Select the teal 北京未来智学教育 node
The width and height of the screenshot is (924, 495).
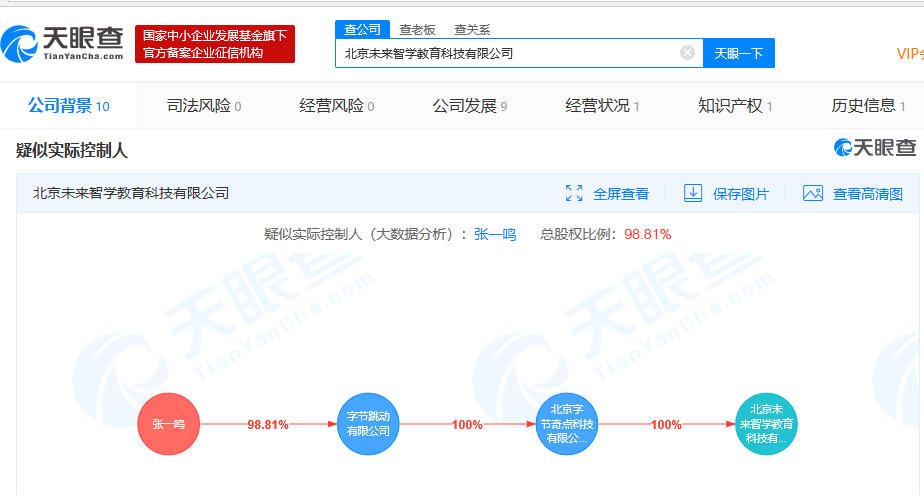(766, 424)
